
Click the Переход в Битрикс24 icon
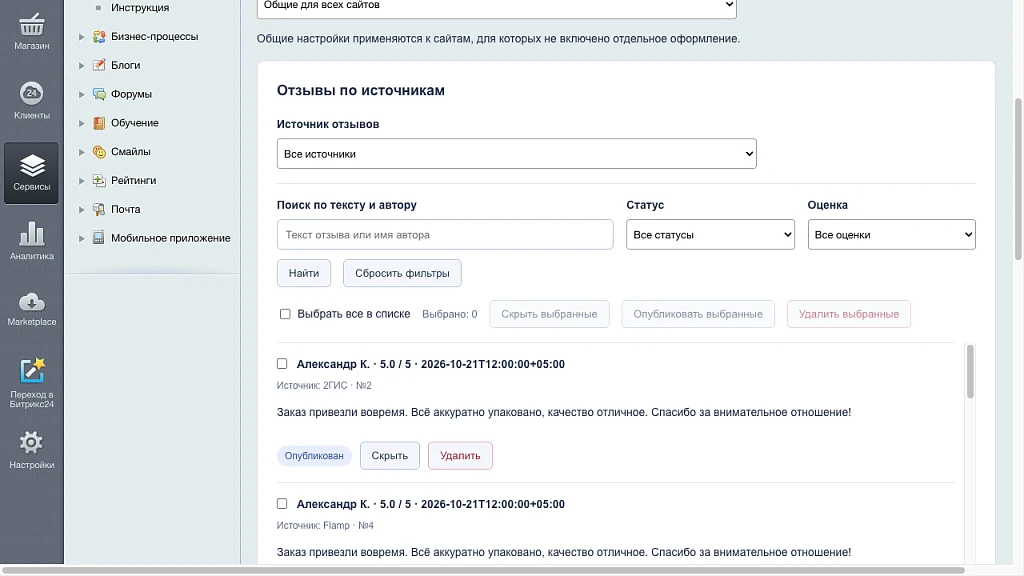coord(31,370)
